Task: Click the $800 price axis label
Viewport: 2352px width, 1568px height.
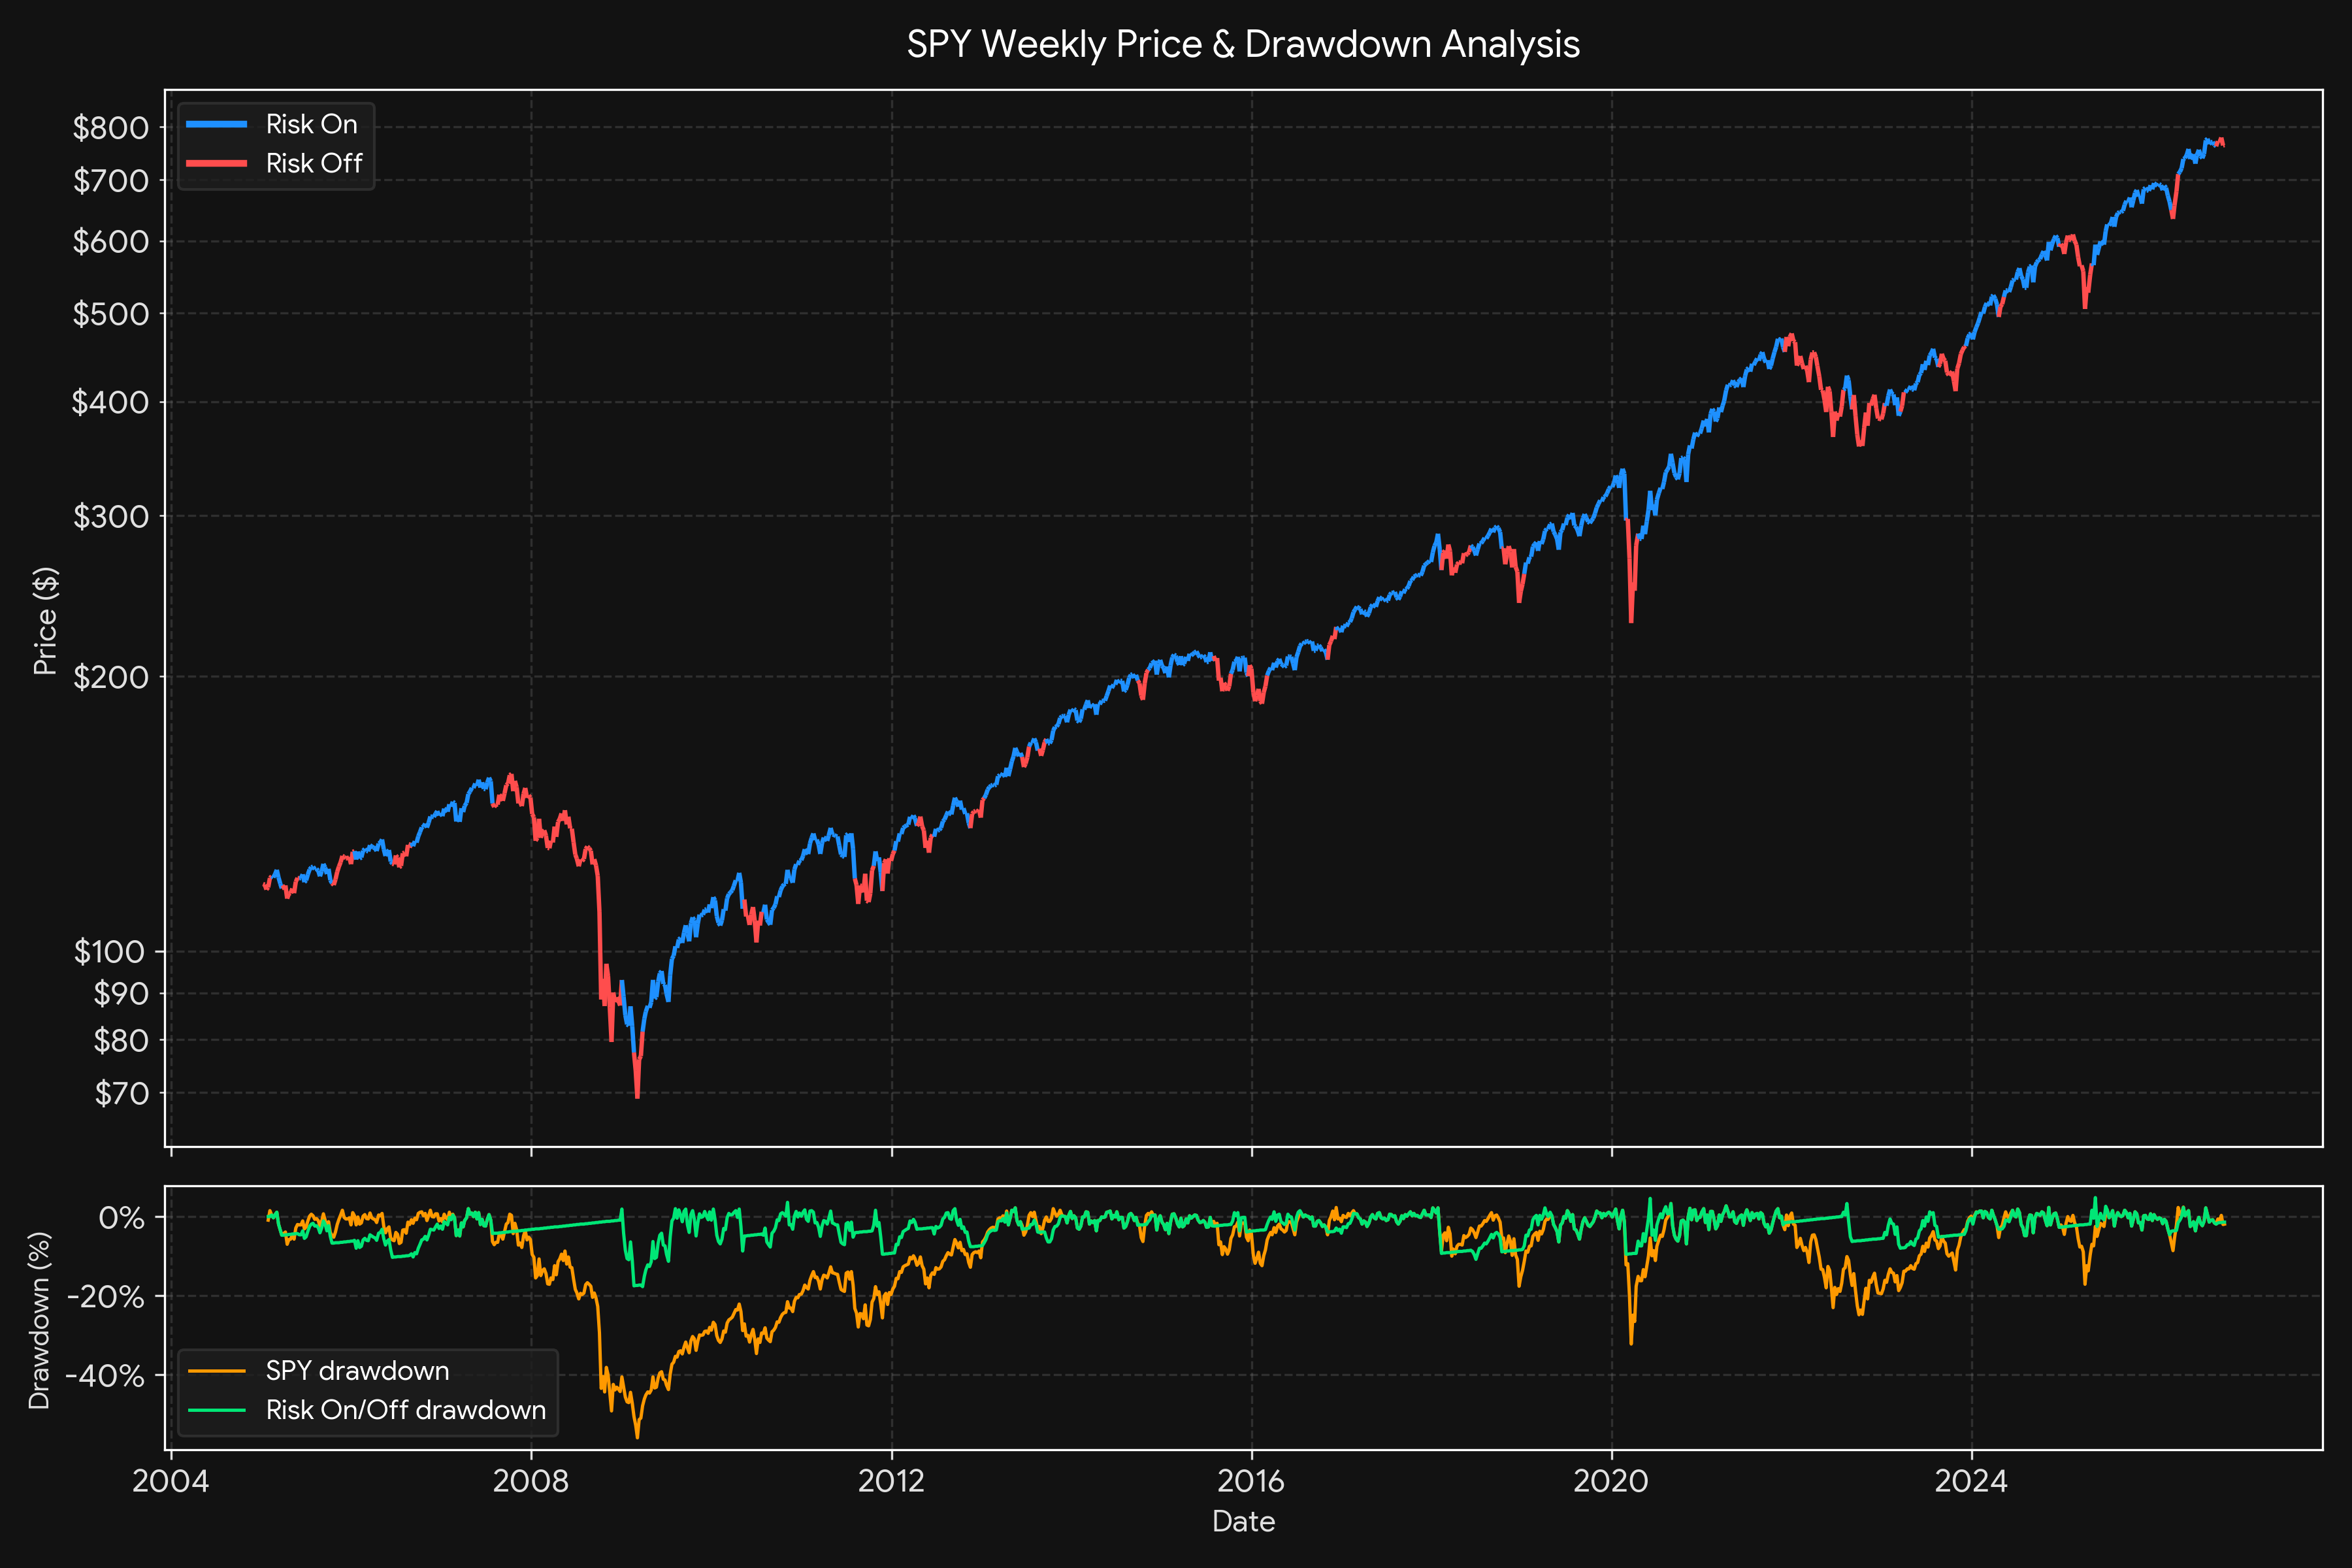Action: point(110,128)
